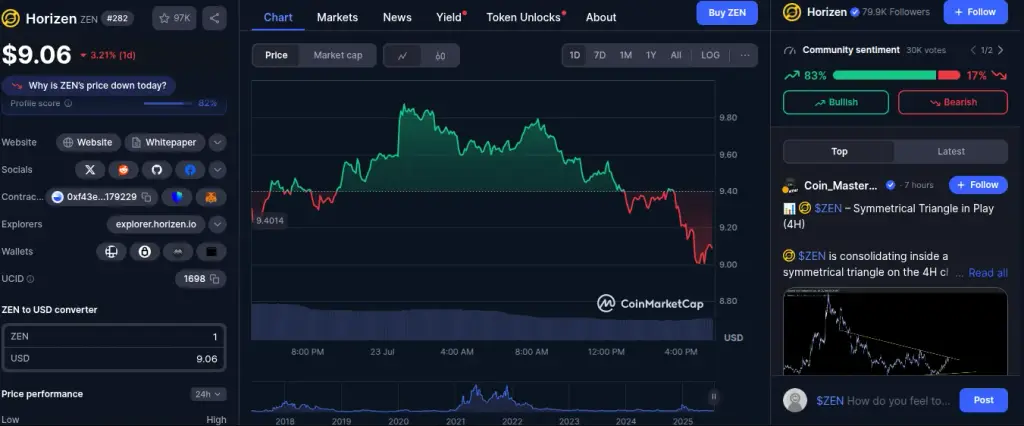This screenshot has width=1024, height=426.
Task: Open Why is ZEN's price down today
Action: click(89, 86)
